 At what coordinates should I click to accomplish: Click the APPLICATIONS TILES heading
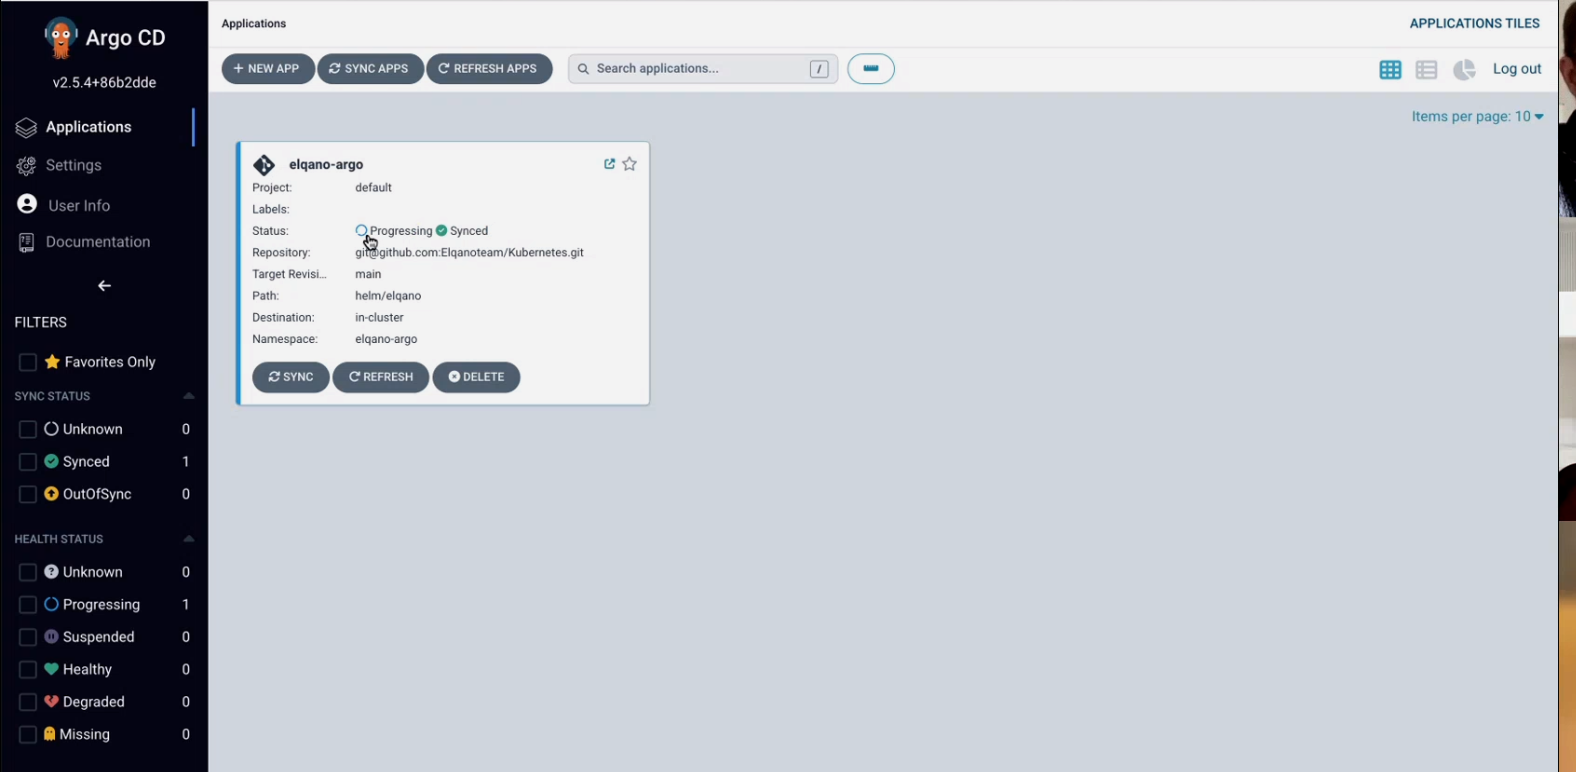coord(1475,23)
